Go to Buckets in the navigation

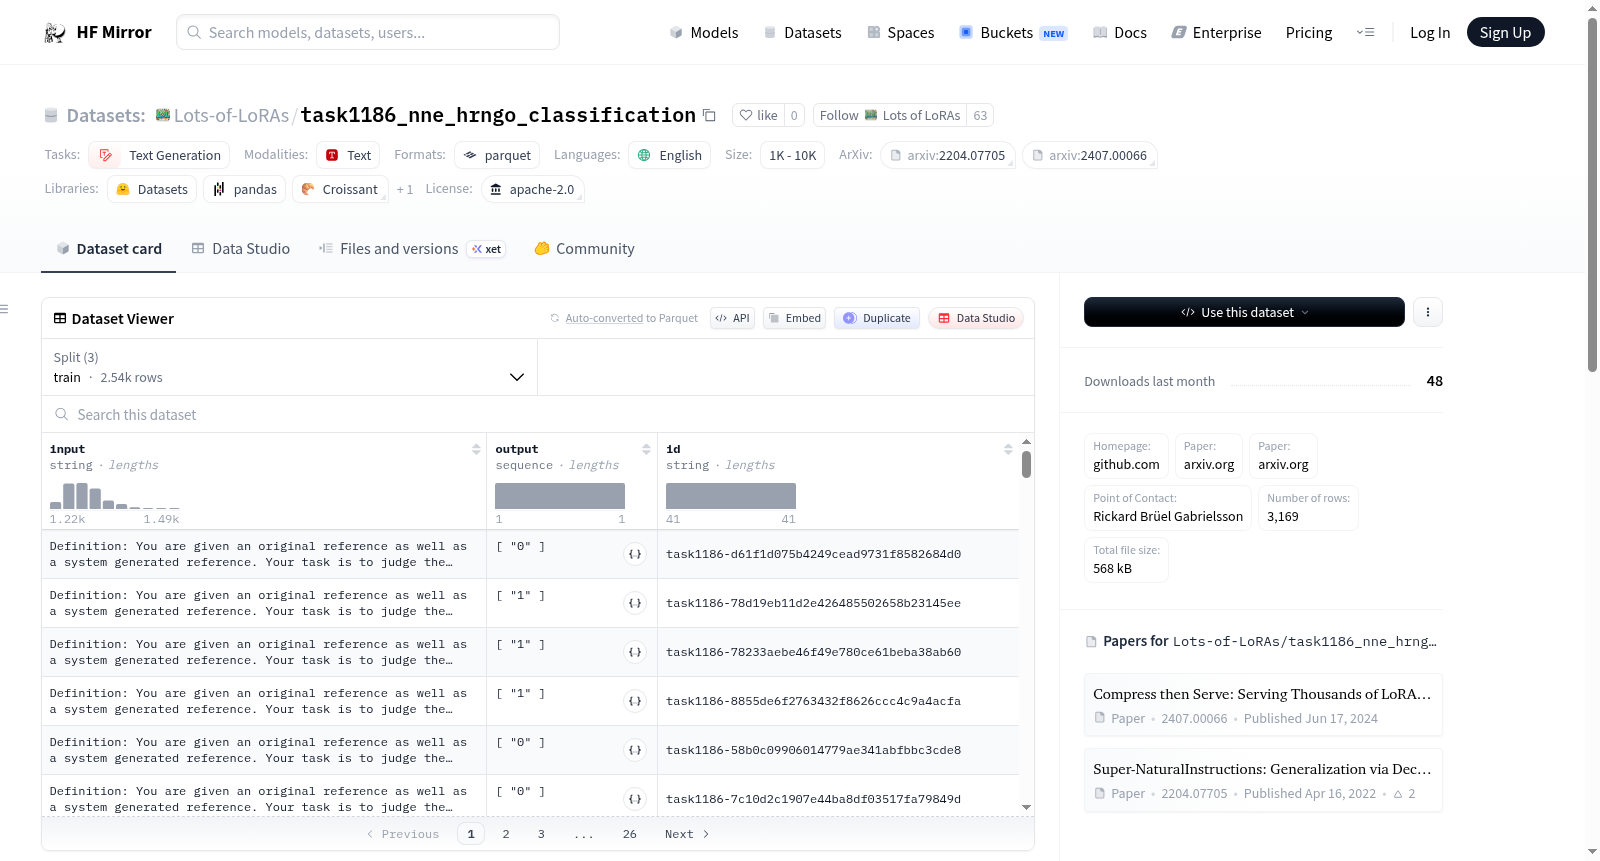pyautogui.click(x=1013, y=32)
